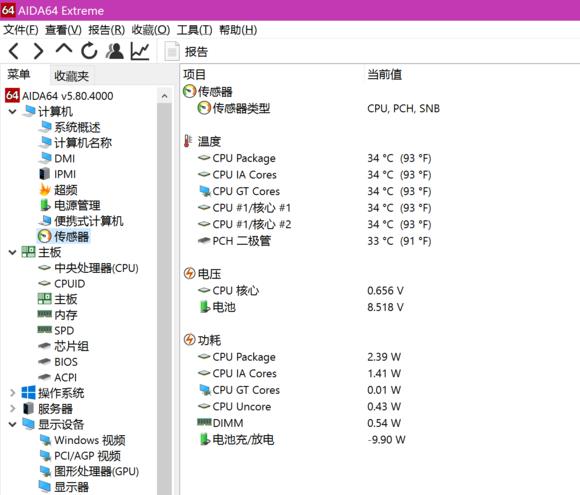Click the 当前值 column header
The image size is (580, 495).
385,74
